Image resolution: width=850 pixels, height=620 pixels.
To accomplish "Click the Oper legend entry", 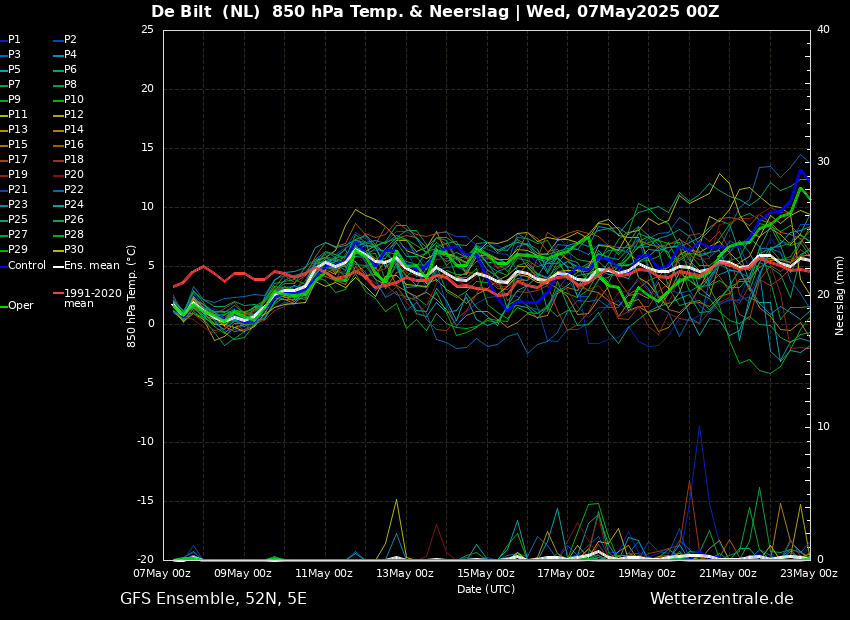I will coord(17,306).
